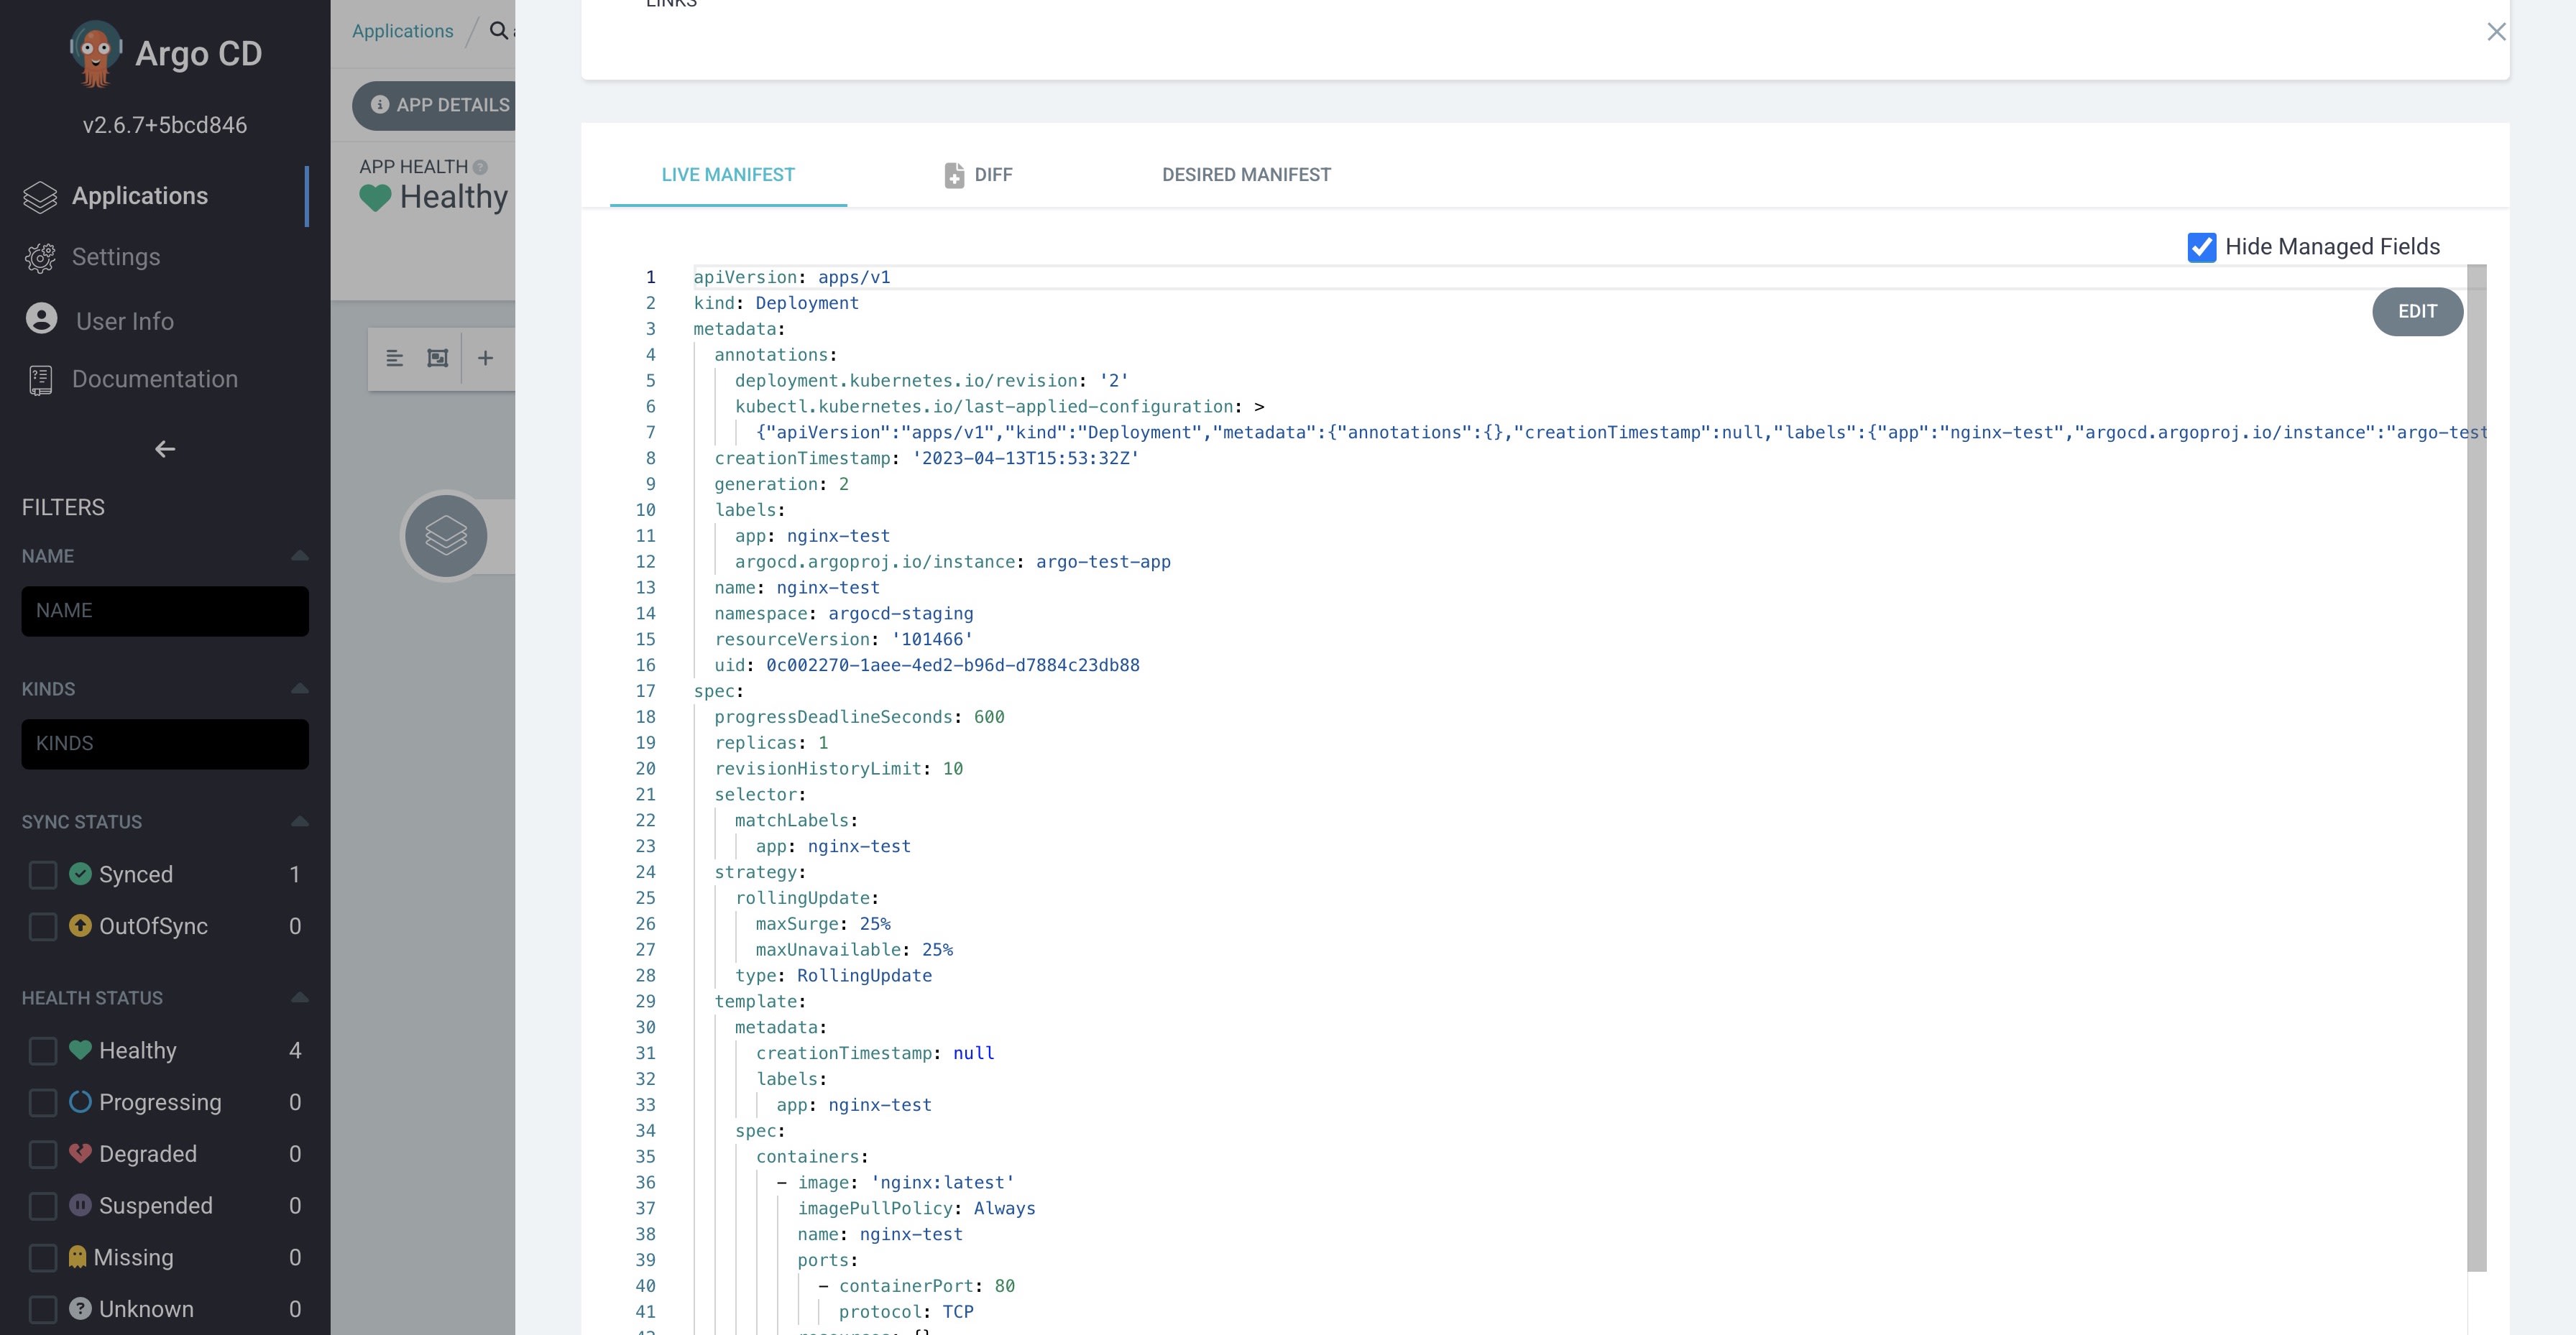This screenshot has width=2576, height=1335.
Task: Click the 'apiVersion: apps/v1' manifest line
Action: [791, 277]
